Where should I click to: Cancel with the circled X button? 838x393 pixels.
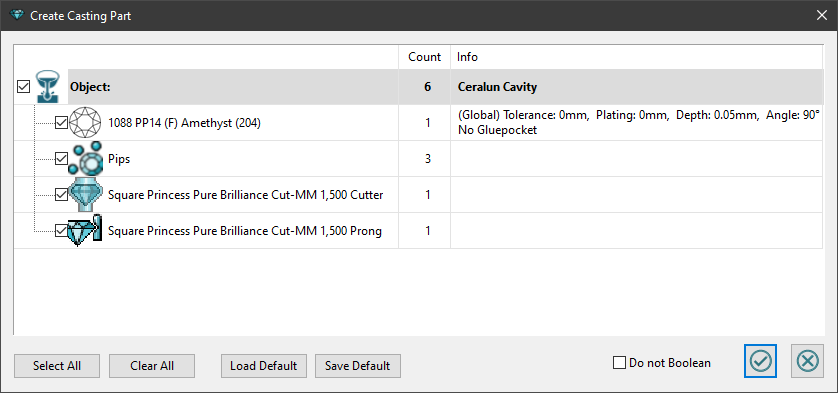click(808, 361)
